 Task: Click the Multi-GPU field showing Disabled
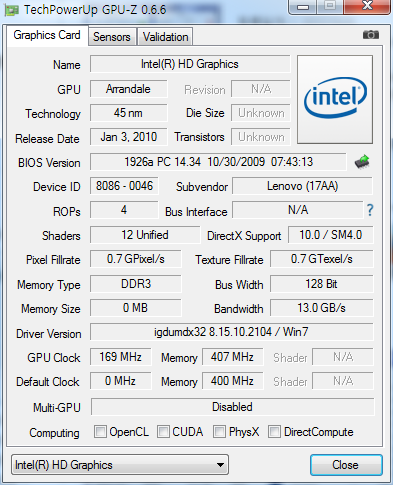pos(232,407)
